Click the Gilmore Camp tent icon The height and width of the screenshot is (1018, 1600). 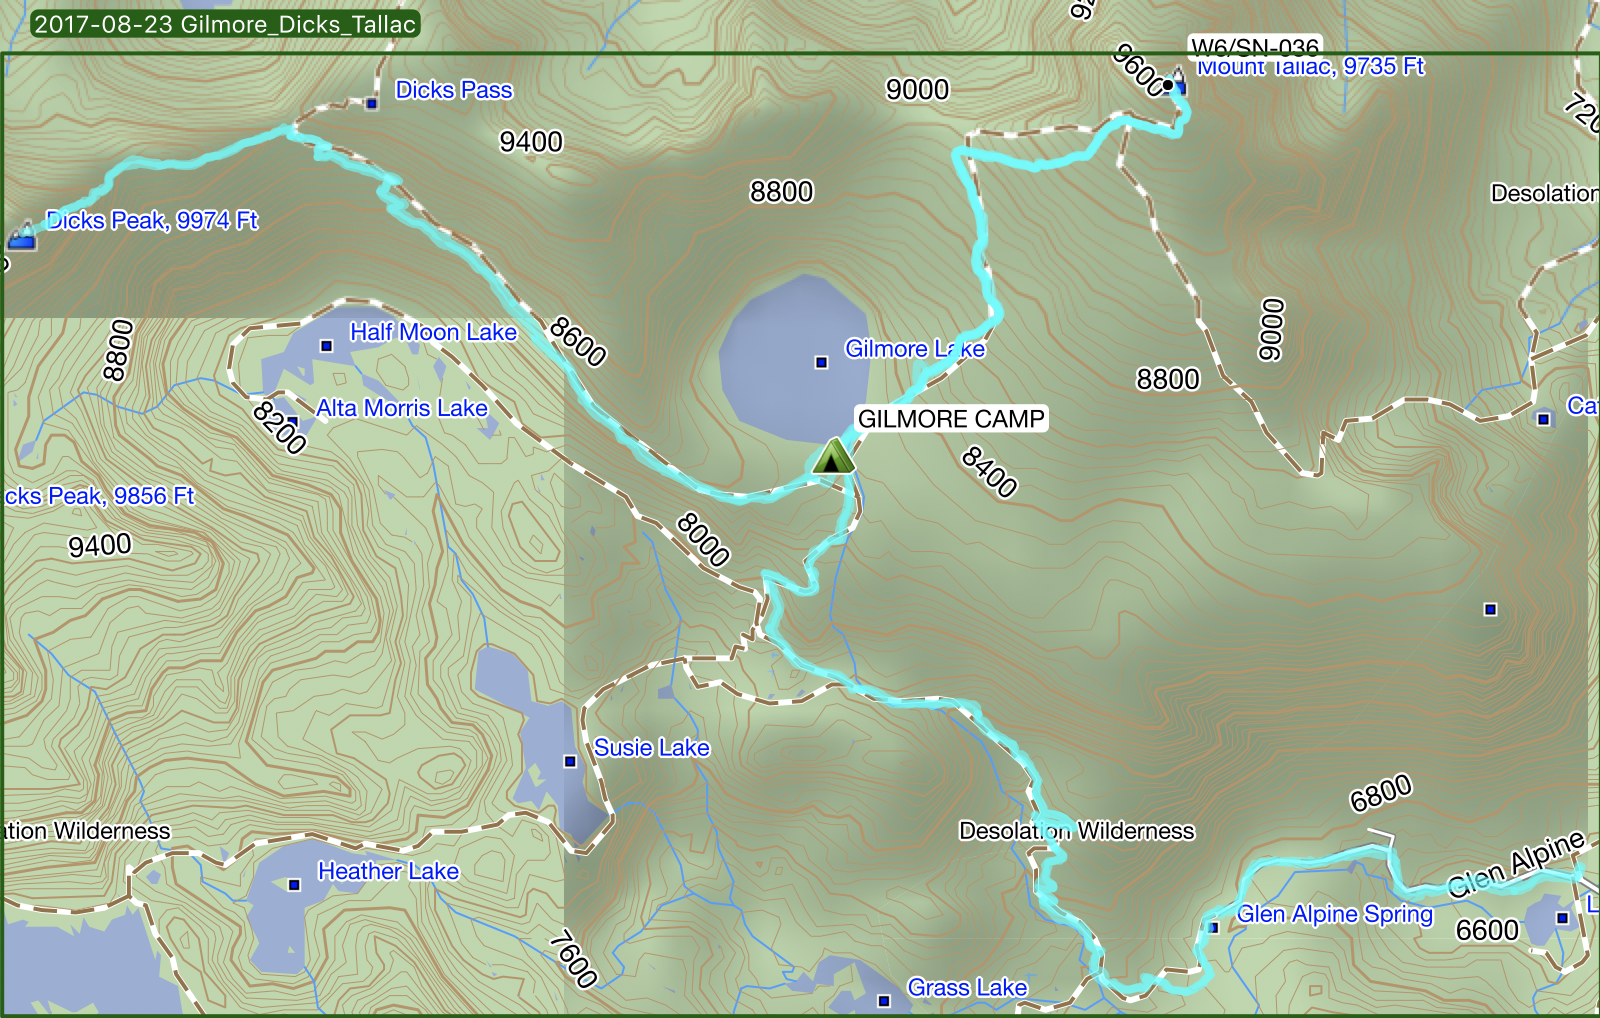coord(833,457)
